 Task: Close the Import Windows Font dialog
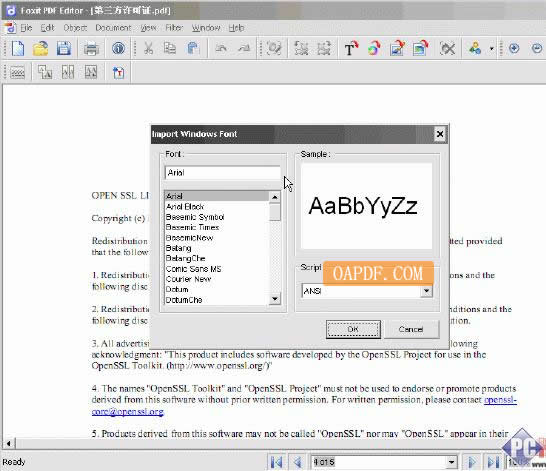pos(440,134)
